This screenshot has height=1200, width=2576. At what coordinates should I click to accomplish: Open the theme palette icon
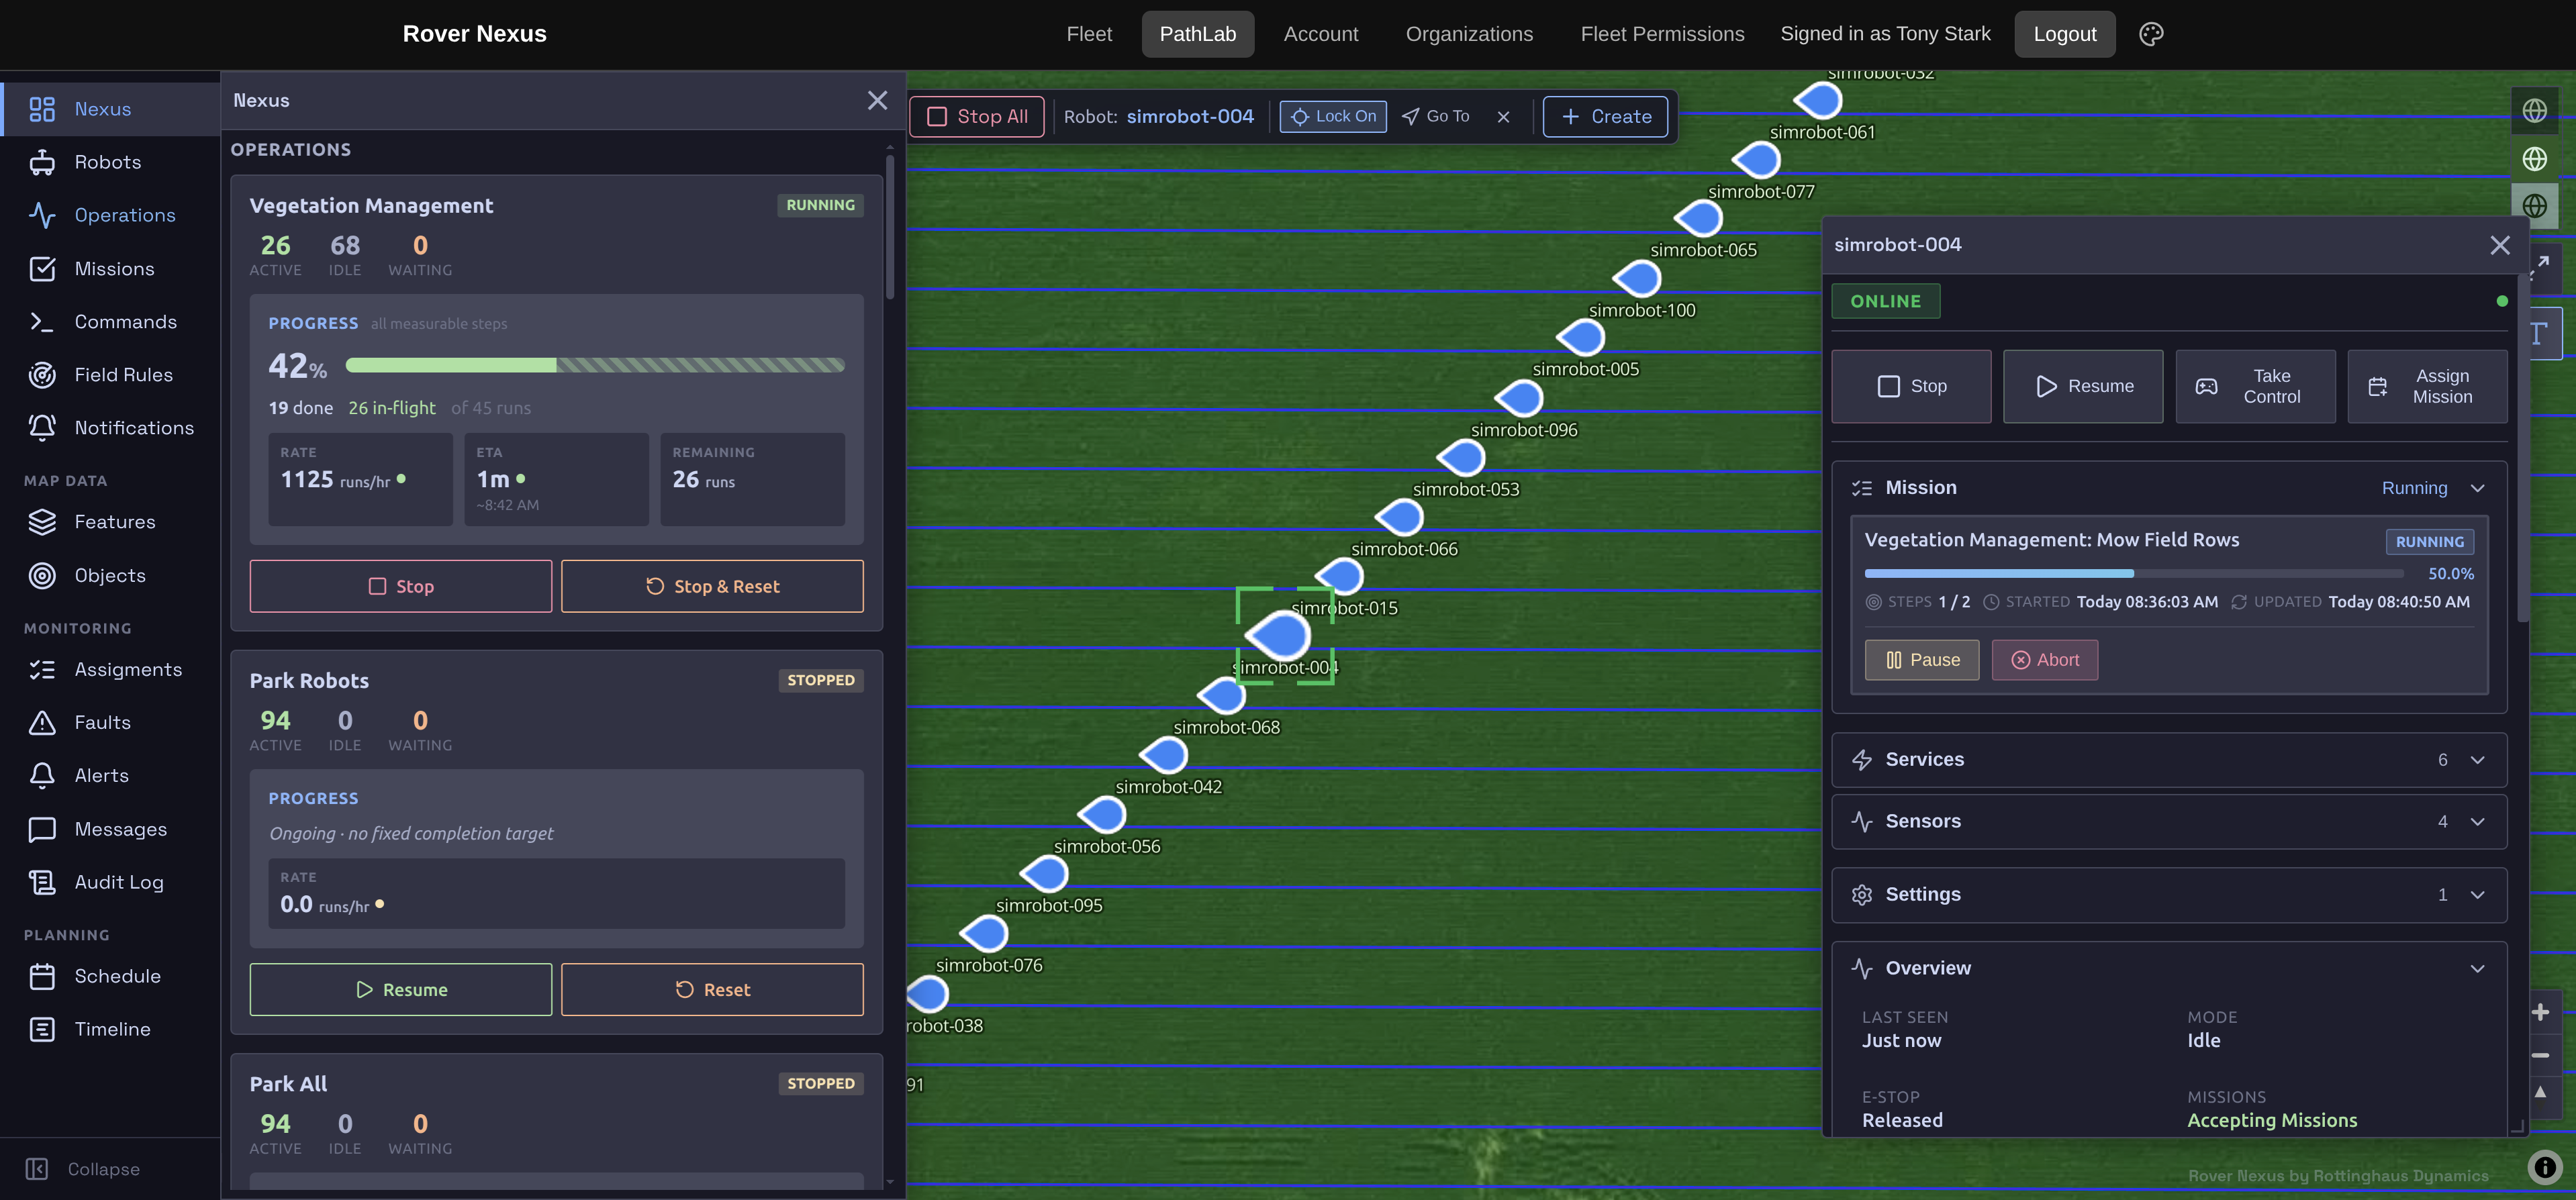(x=2151, y=34)
